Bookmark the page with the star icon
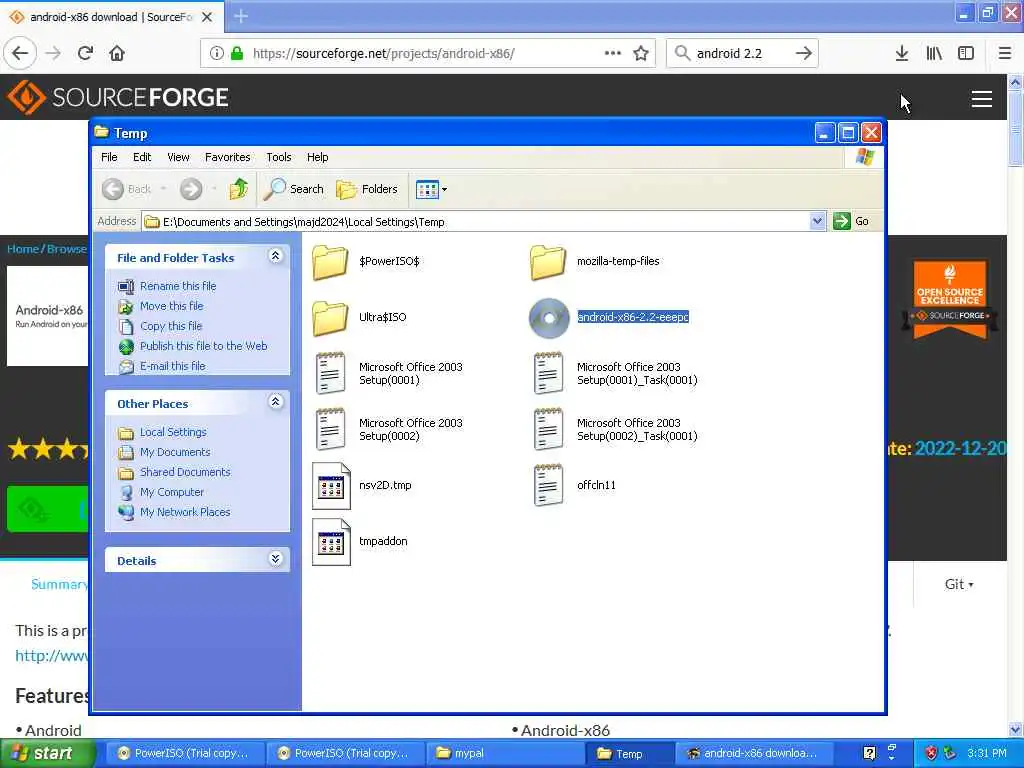 641,54
